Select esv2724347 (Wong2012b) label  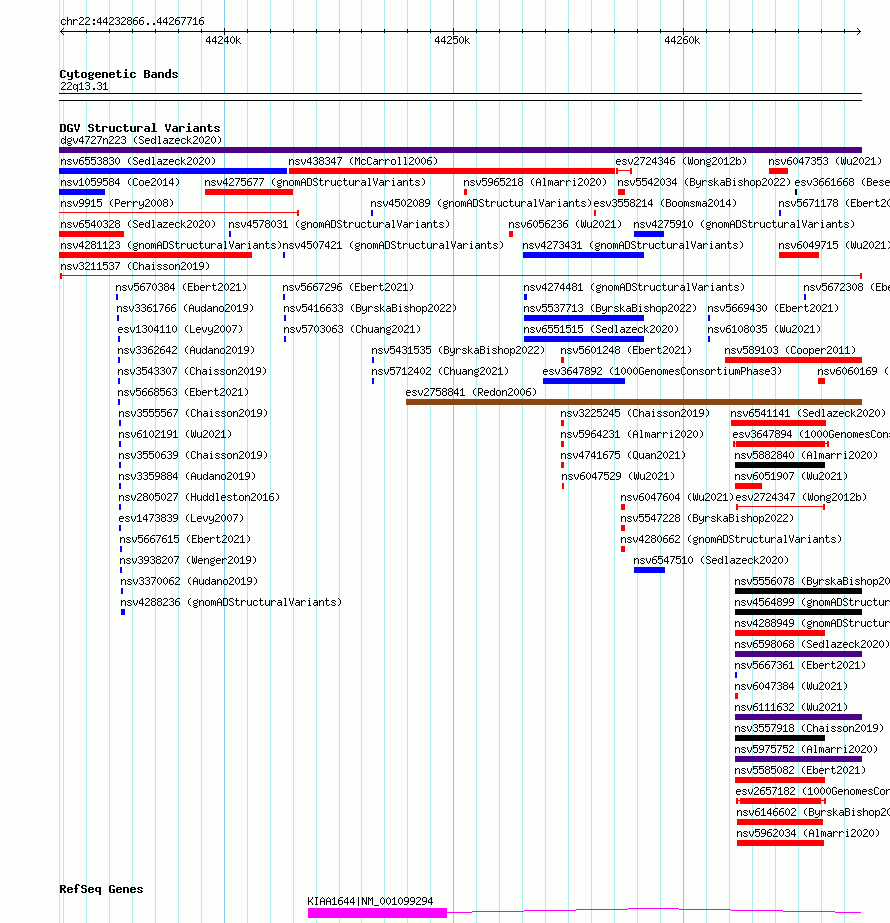point(801,497)
